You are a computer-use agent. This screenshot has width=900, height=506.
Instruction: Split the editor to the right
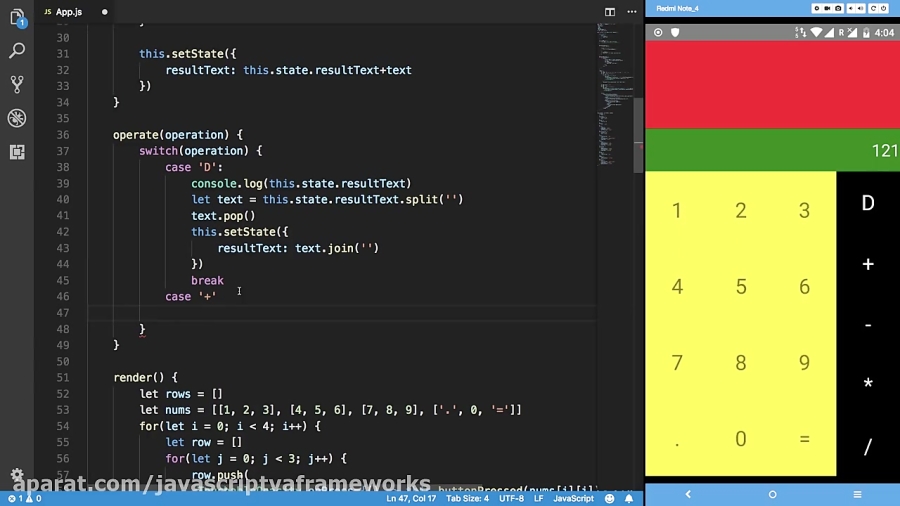click(610, 11)
